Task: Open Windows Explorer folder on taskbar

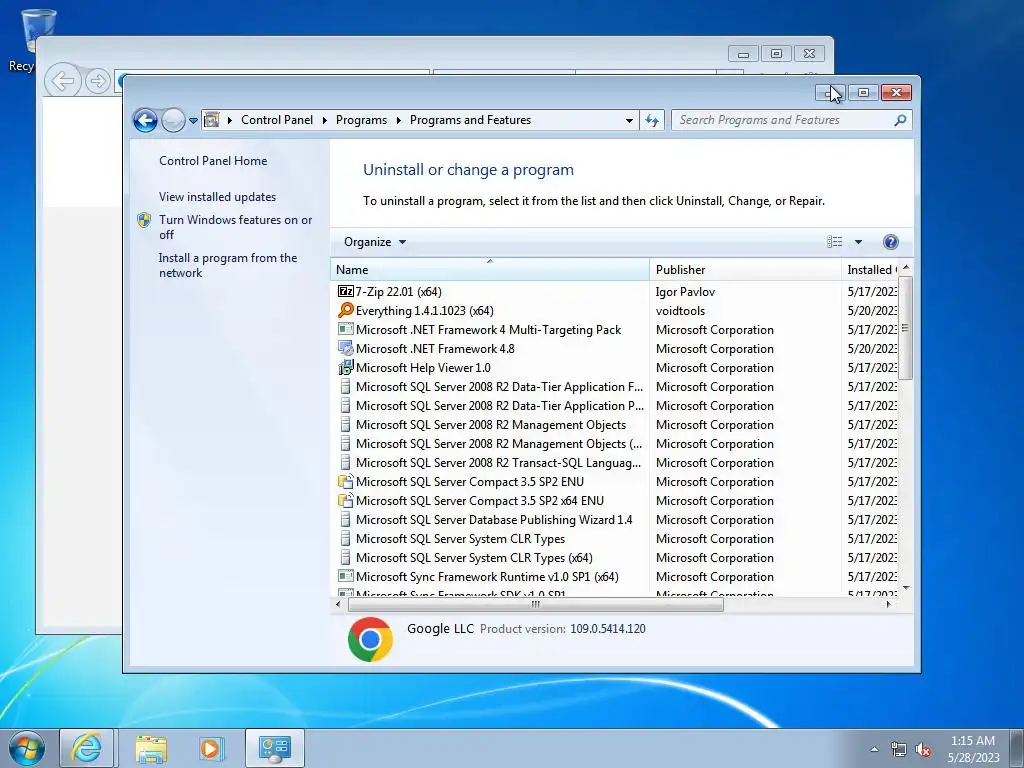Action: (151, 749)
